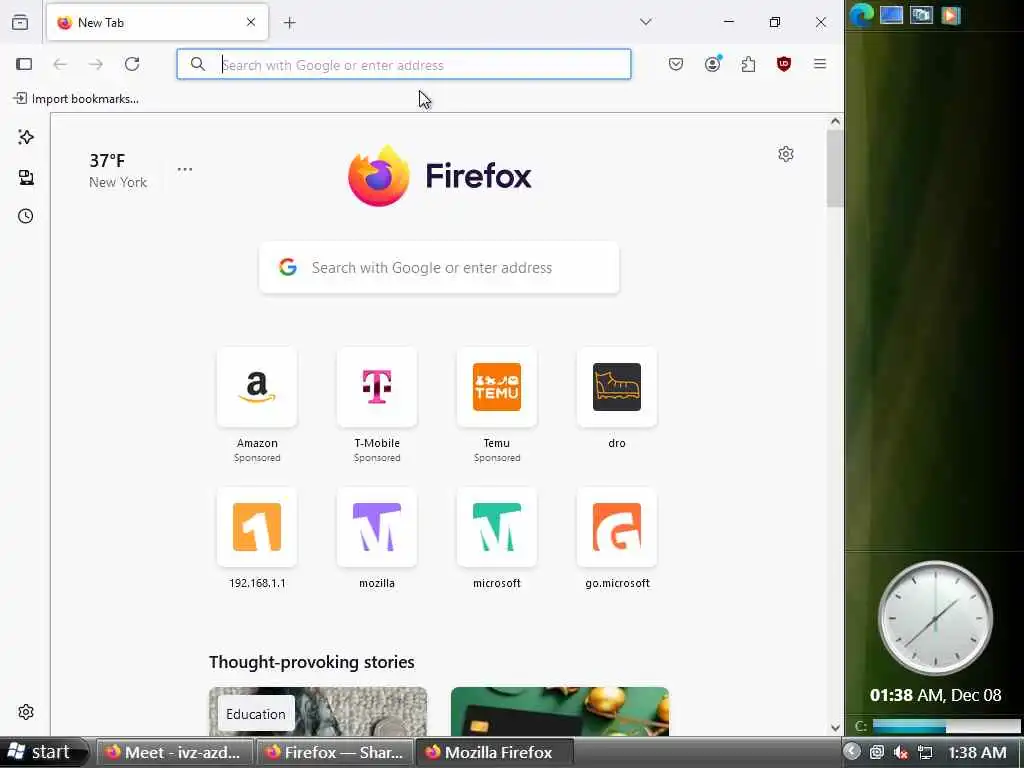Click the Education story card
Image resolution: width=1024 pixels, height=768 pixels.
[318, 711]
